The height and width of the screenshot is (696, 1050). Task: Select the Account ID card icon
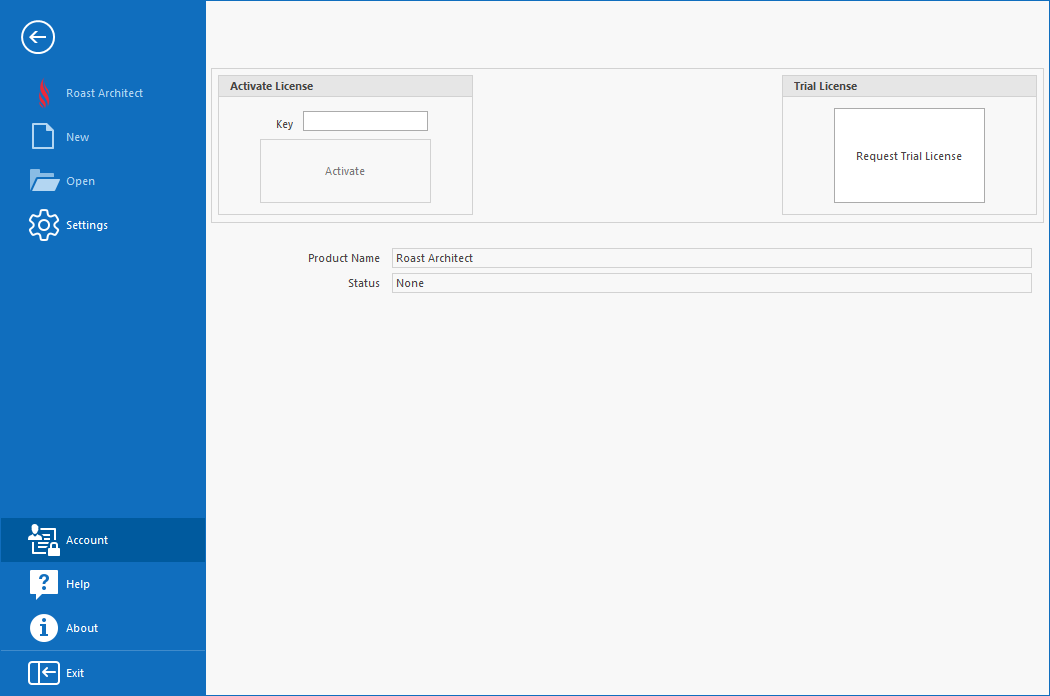pos(44,540)
